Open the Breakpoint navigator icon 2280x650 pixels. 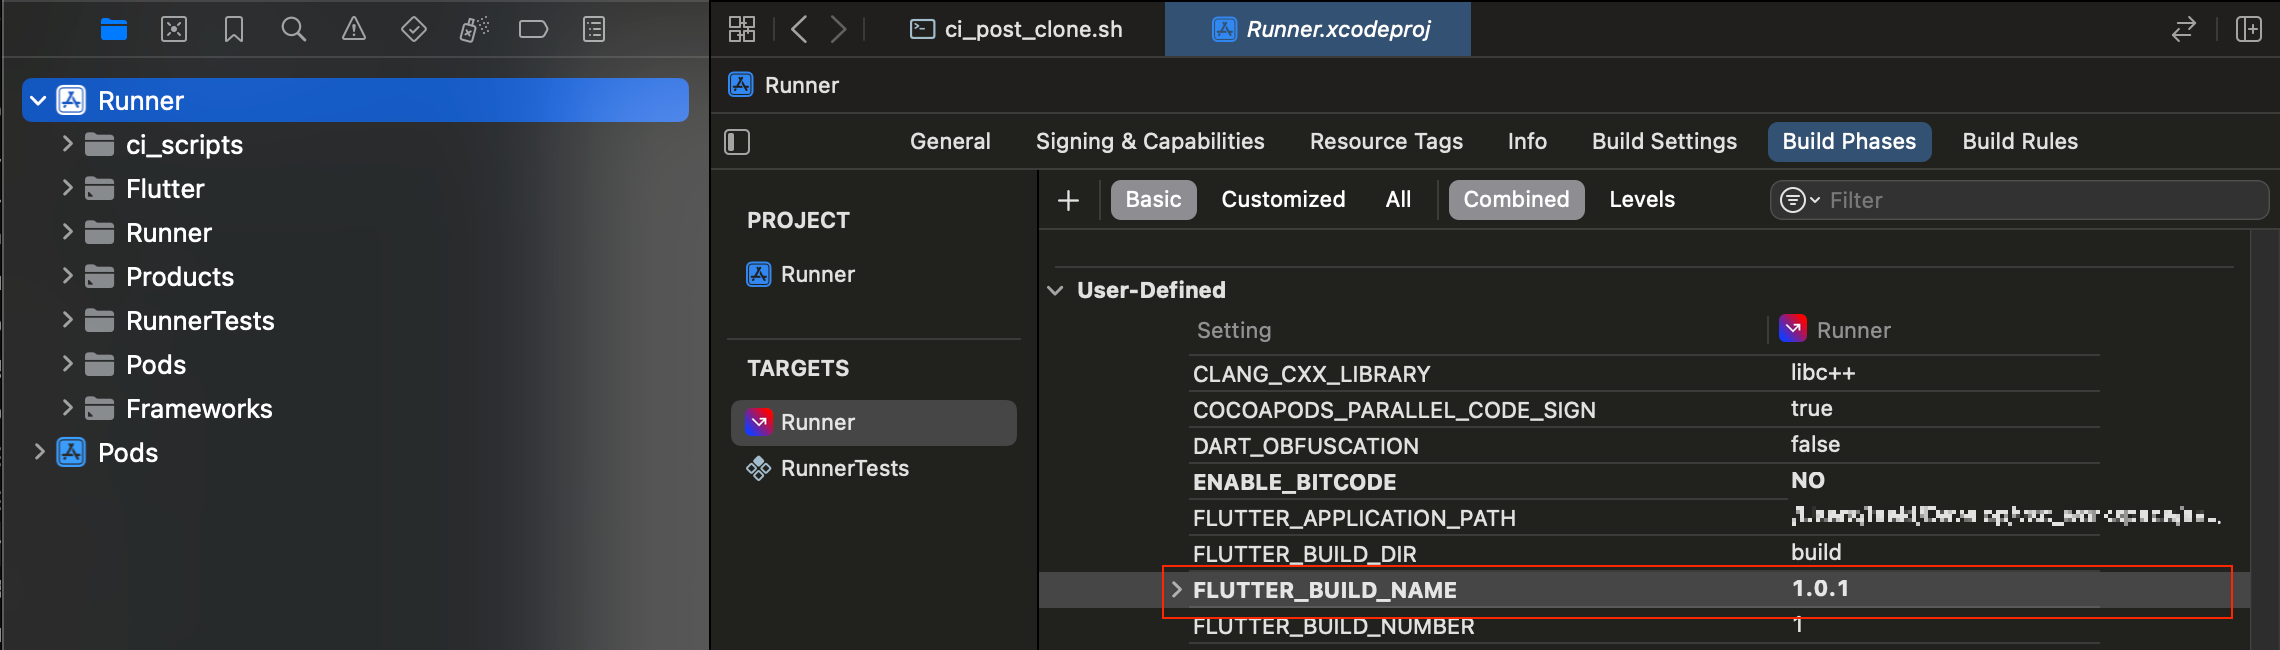click(534, 30)
